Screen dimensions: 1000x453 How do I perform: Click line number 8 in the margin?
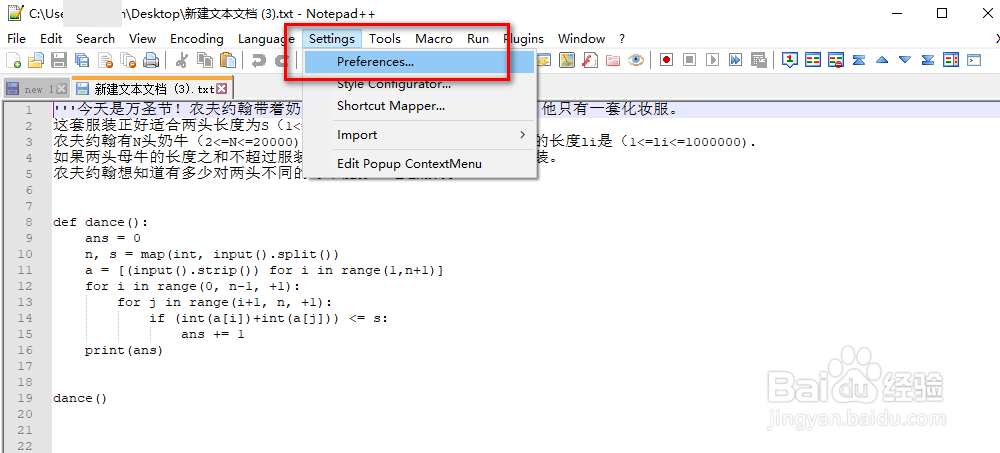point(28,223)
